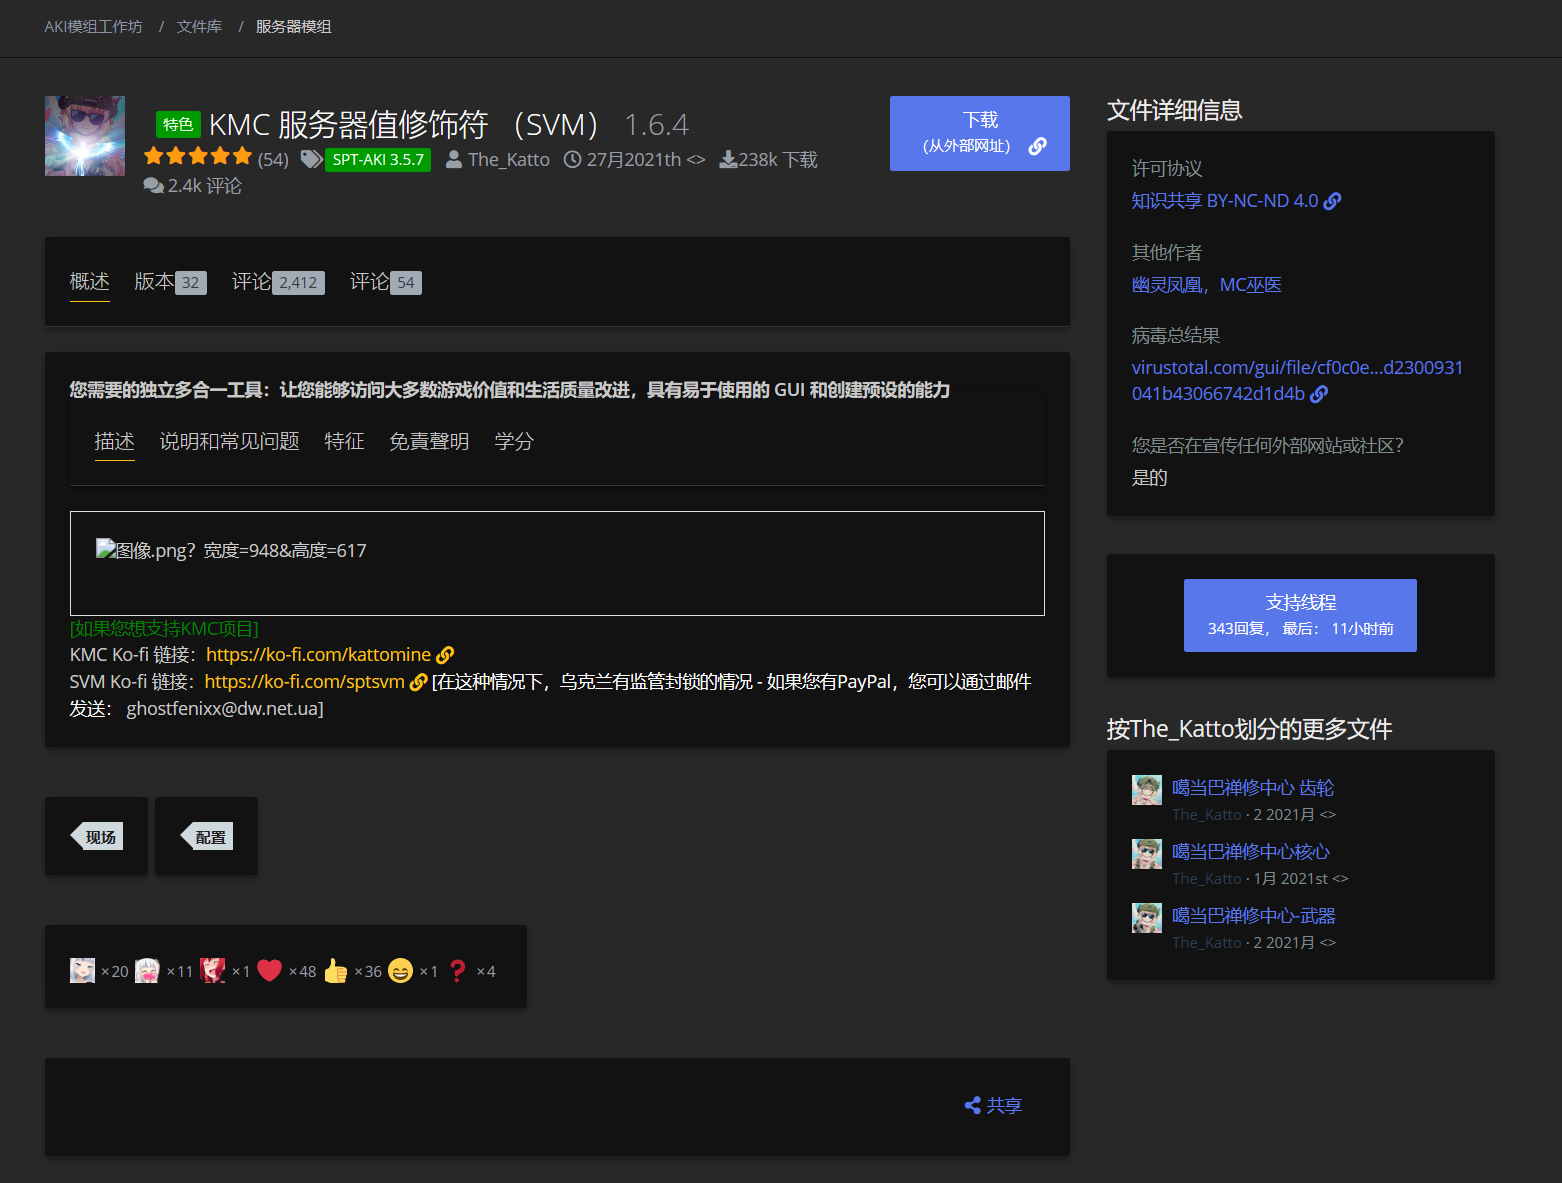Click the chain icon after the VirusTotal link
1562x1183 pixels.
[1319, 394]
